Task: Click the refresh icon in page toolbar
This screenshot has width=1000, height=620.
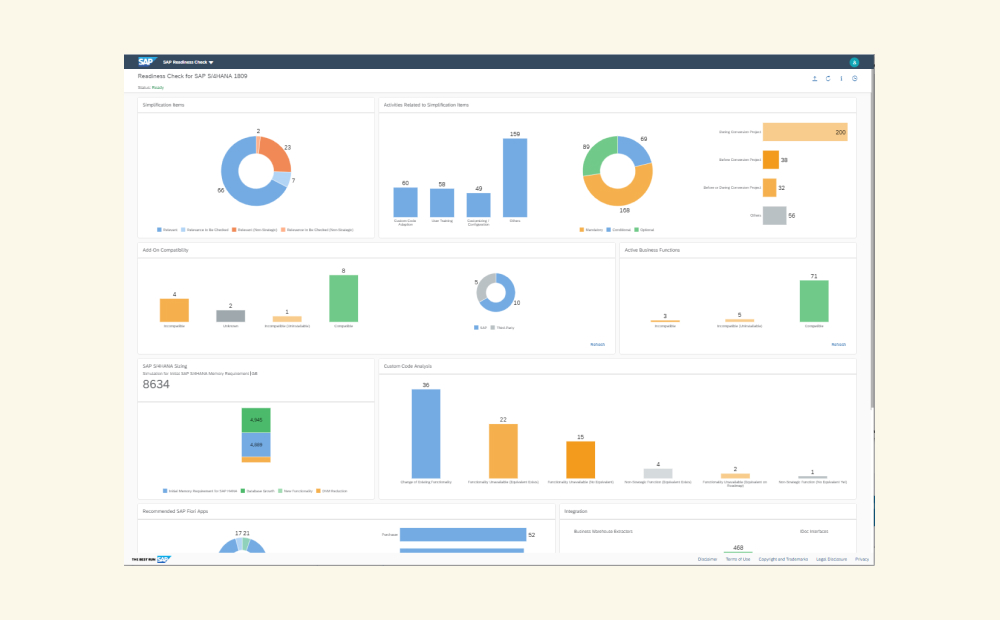Action: pos(828,78)
